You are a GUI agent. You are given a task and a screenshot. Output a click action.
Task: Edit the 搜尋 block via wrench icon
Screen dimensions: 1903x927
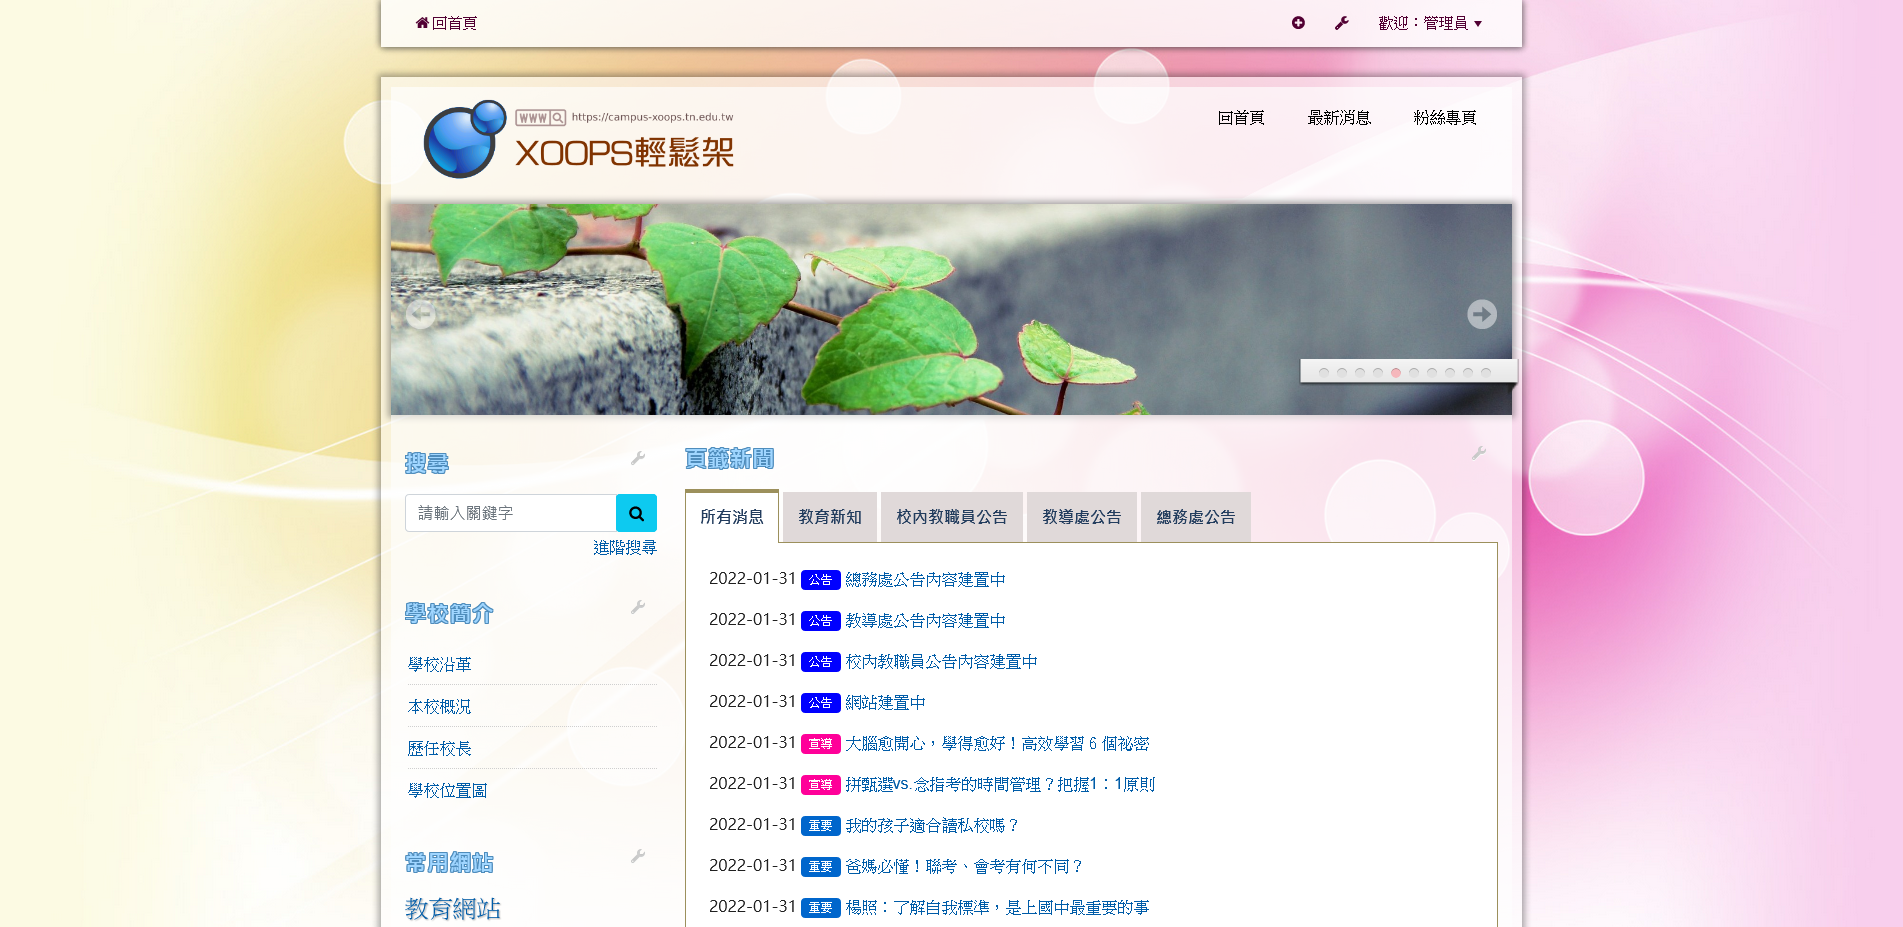(638, 458)
